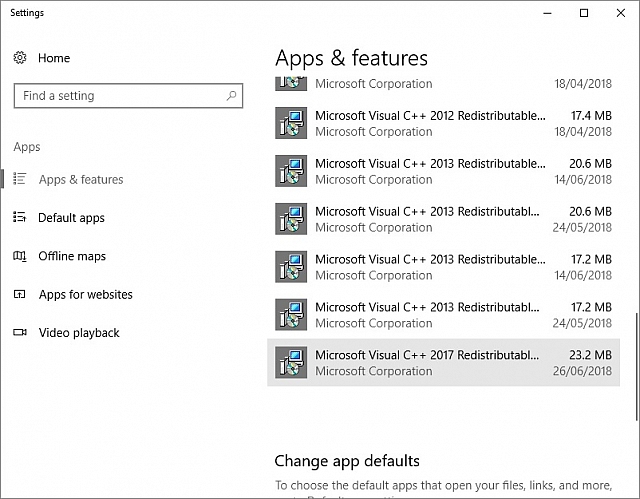Click icon of Visual C++ 2013 20.6 MB 14/06/2018 entry
This screenshot has width=640, height=499.
coord(291,171)
